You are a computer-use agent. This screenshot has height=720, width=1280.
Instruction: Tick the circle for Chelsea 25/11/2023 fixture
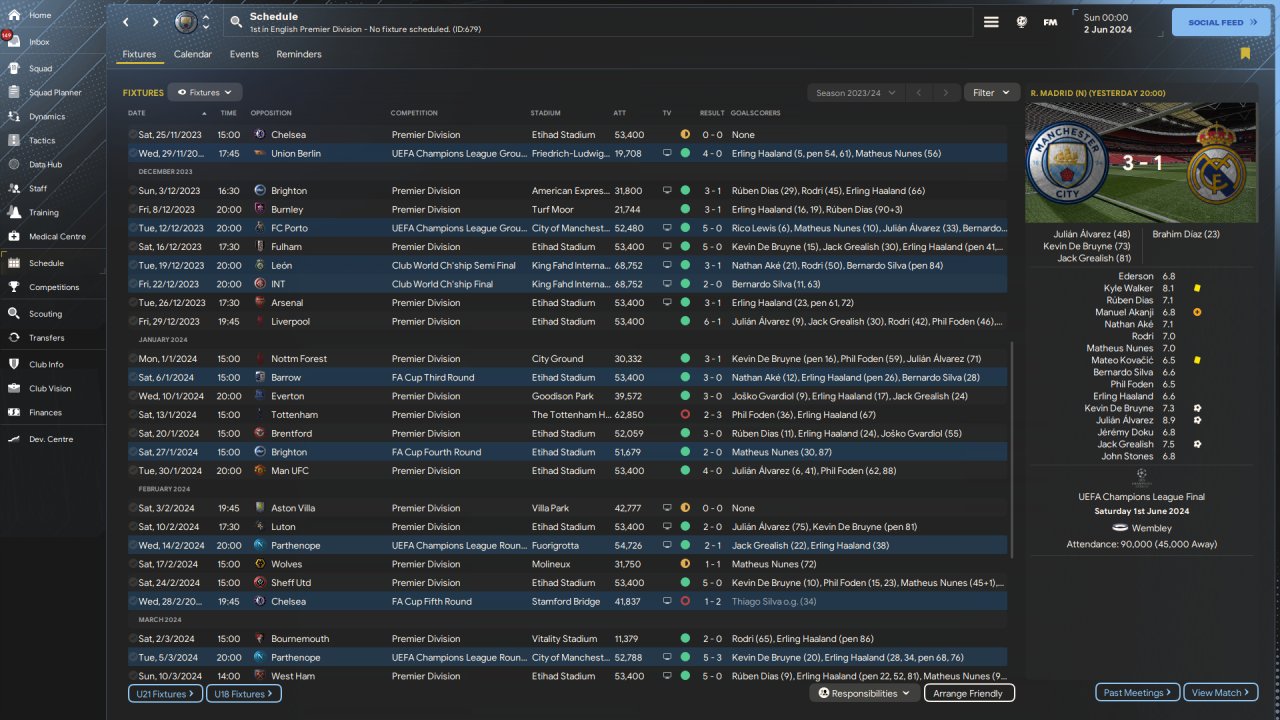point(133,135)
